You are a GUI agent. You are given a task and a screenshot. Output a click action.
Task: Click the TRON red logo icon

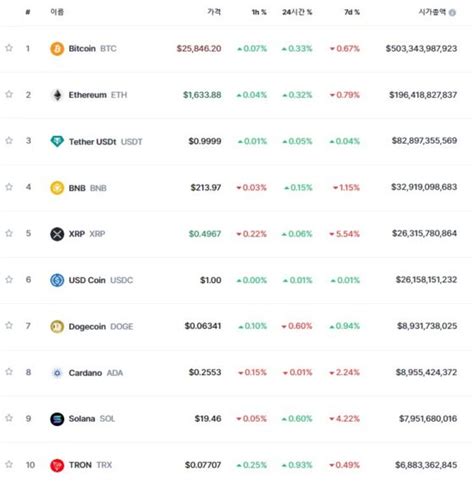pos(57,466)
